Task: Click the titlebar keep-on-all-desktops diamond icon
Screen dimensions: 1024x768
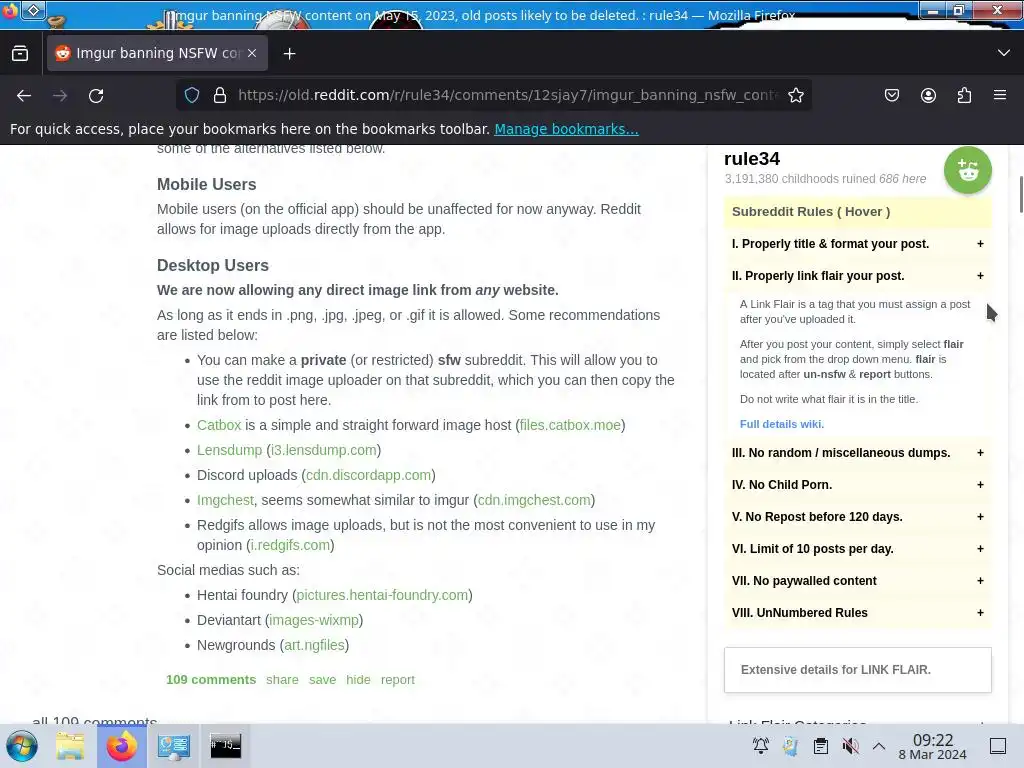Action: click(33, 10)
